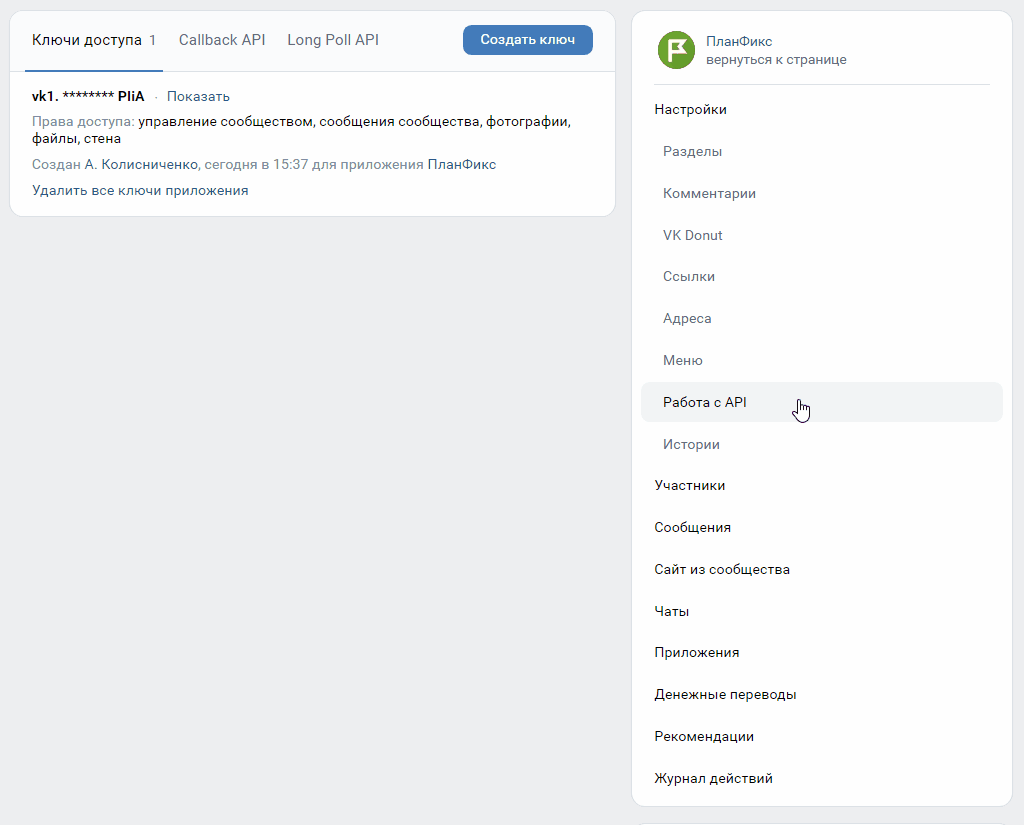Click the ПланФикс community name in sidebar
Image resolution: width=1024 pixels, height=825 pixels.
(x=739, y=41)
